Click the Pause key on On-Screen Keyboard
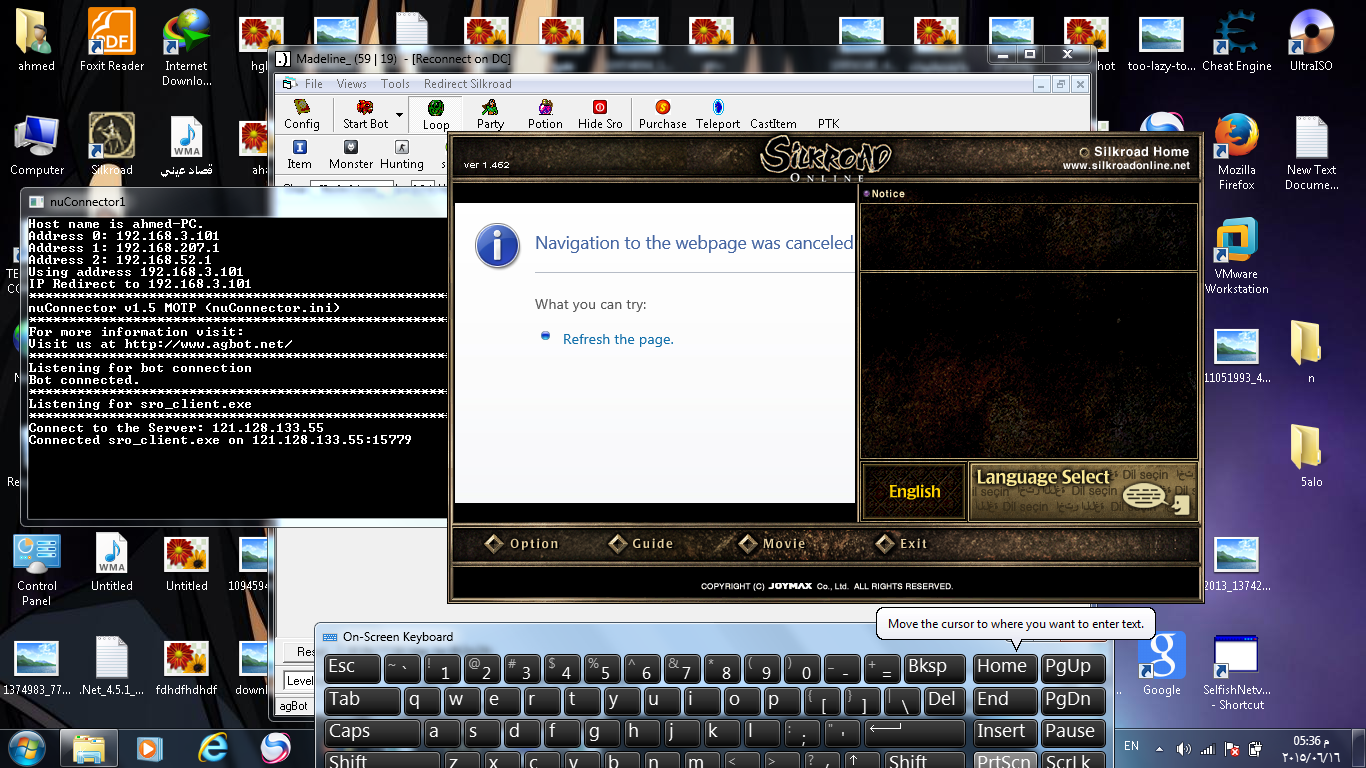 [x=1073, y=732]
